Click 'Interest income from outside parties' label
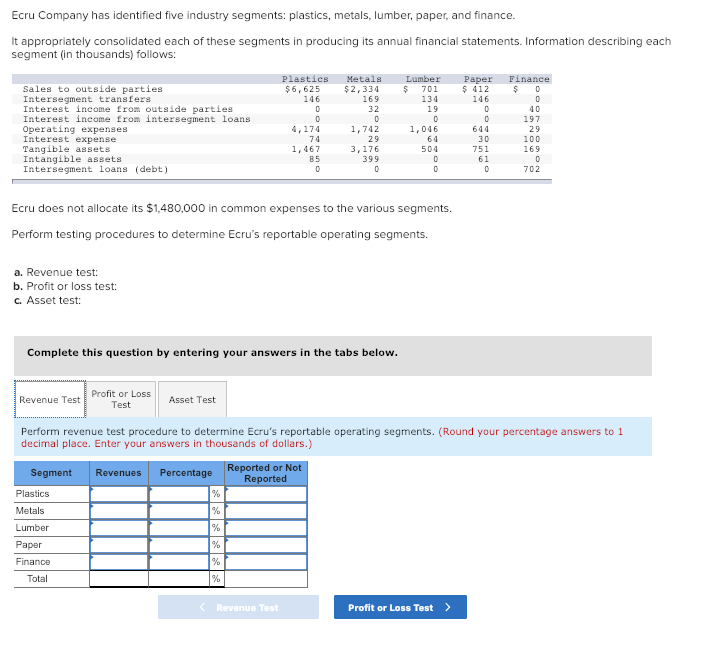Screen dimensions: 717x653 [128, 109]
